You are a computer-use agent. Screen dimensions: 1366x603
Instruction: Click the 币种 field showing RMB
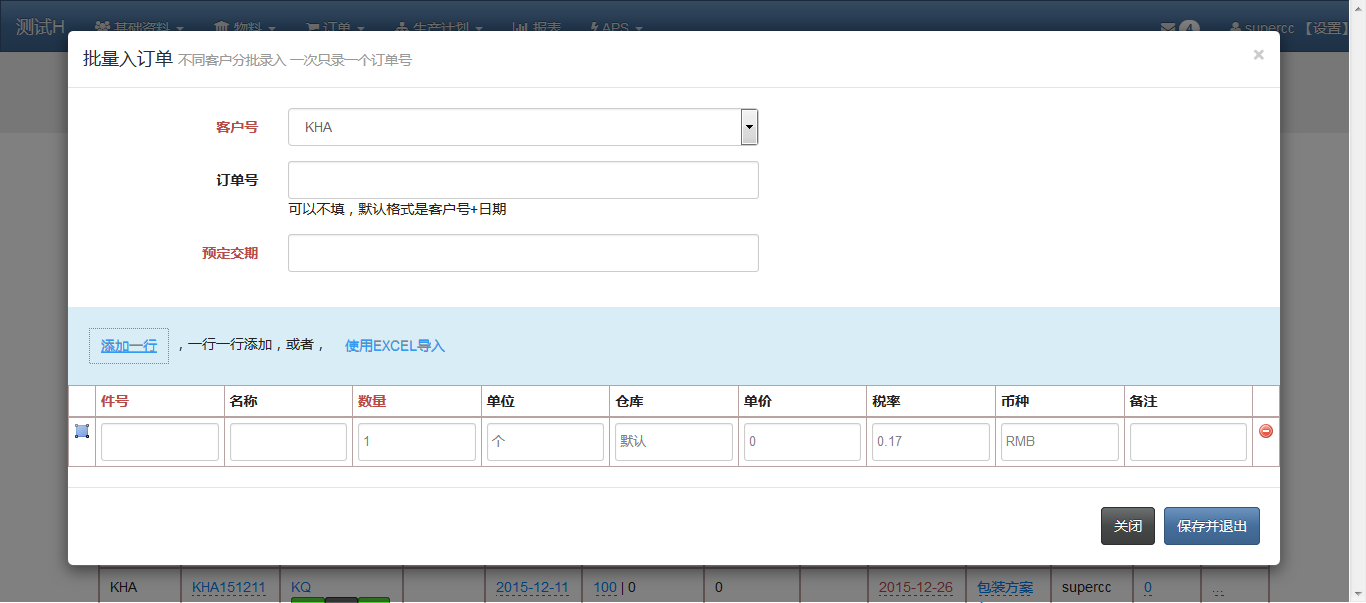coord(1059,442)
